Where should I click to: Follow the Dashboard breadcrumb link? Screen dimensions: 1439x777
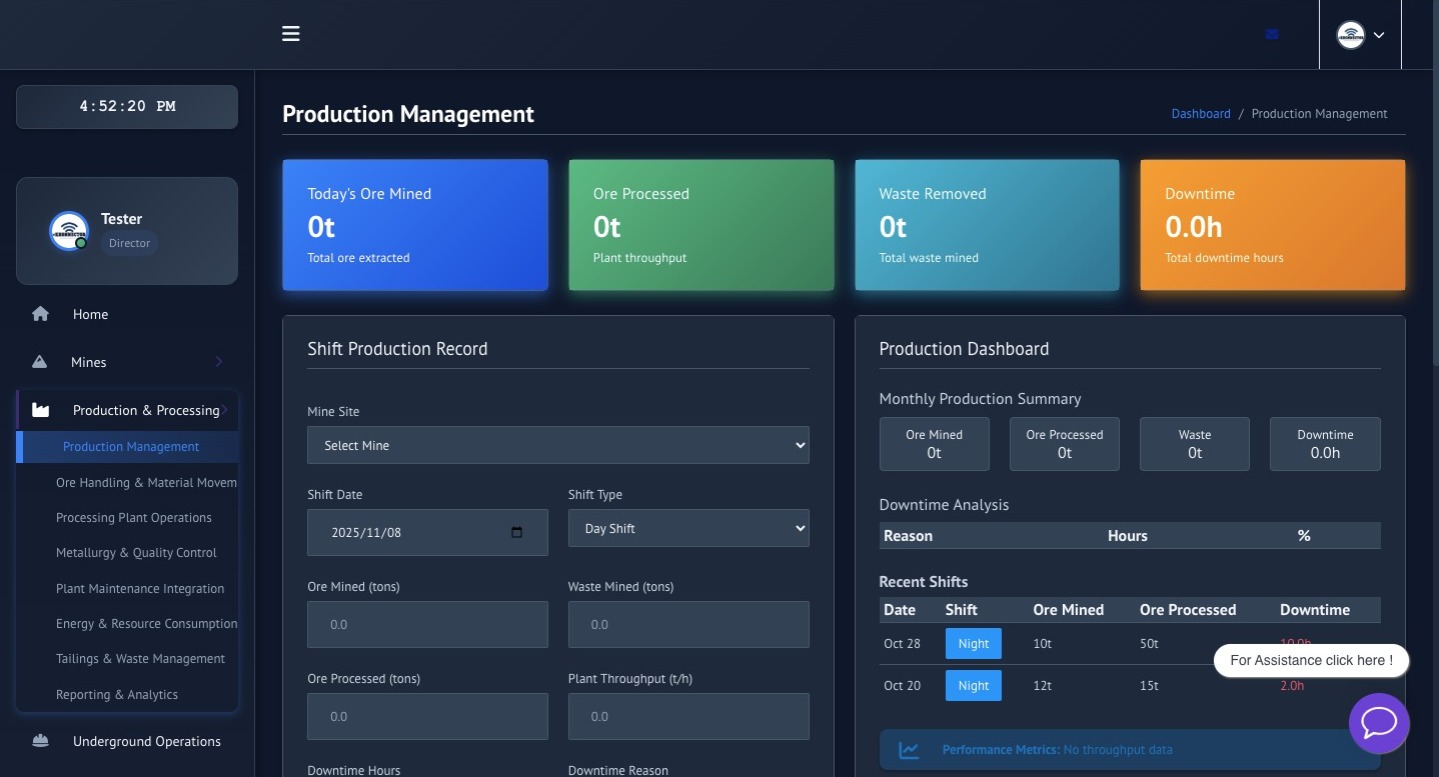[1200, 113]
